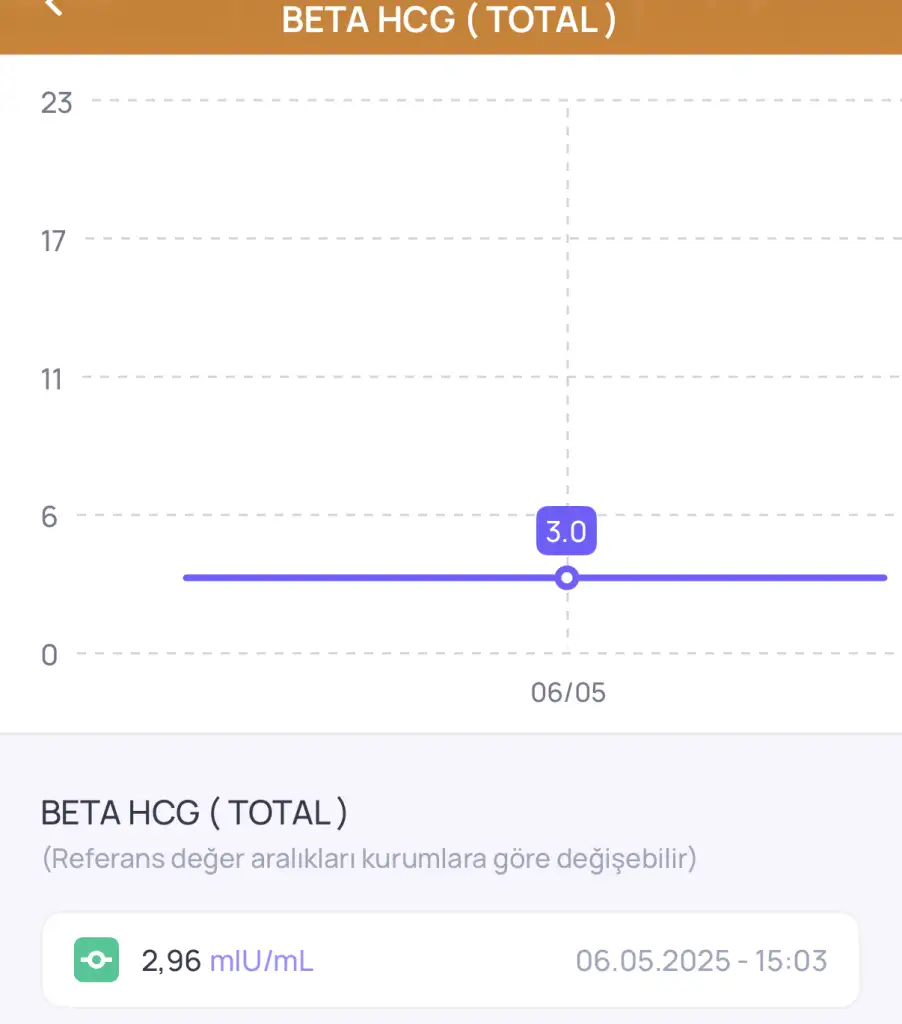Select the 3.0 data point on chart
The width and height of the screenshot is (902, 1024).
coord(567,578)
